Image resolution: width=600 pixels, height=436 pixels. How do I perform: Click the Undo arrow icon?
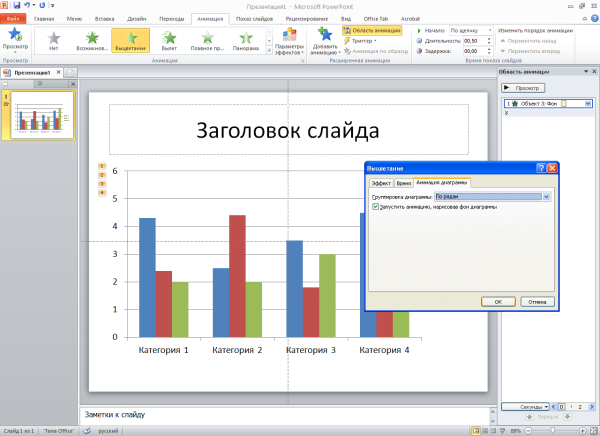(x=27, y=5)
